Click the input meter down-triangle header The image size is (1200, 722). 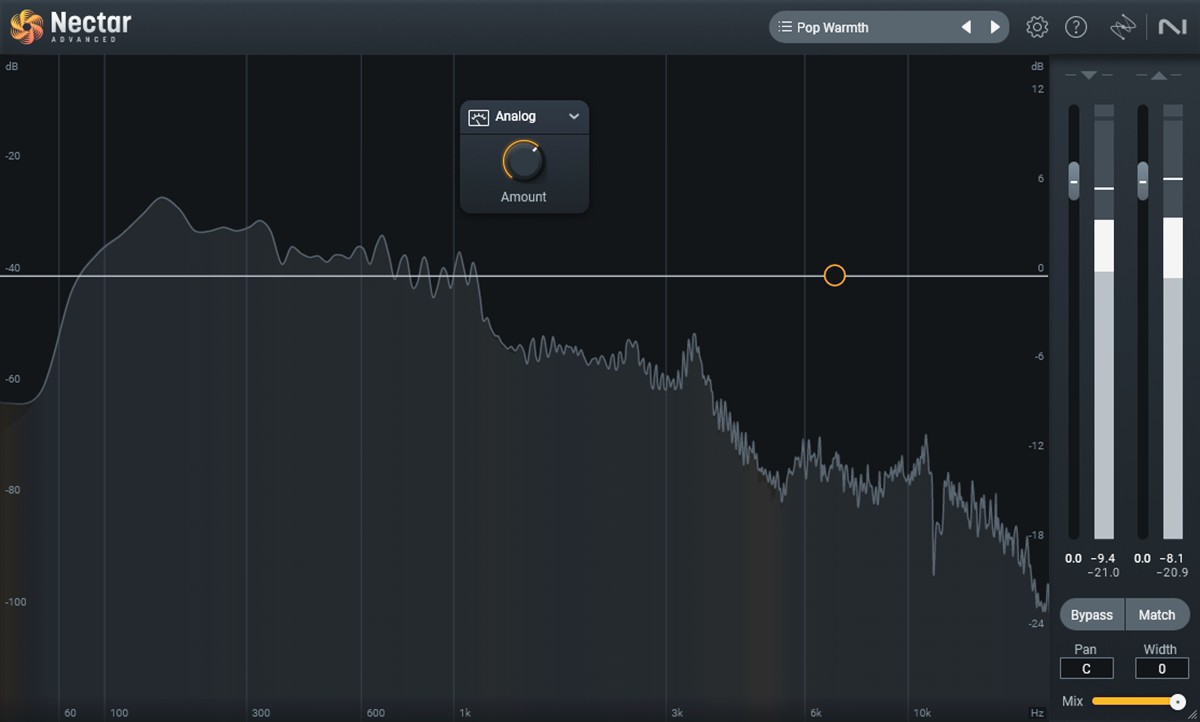tap(1089, 76)
